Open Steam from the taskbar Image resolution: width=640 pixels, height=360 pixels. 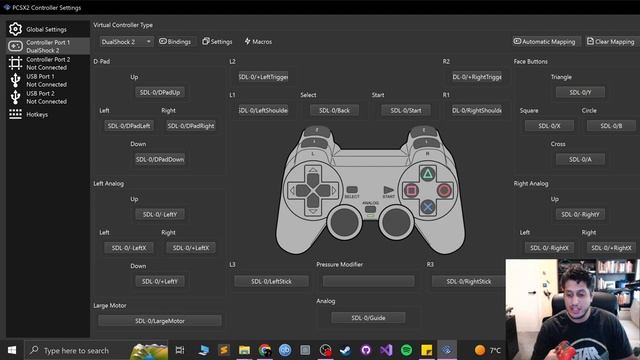click(x=345, y=350)
